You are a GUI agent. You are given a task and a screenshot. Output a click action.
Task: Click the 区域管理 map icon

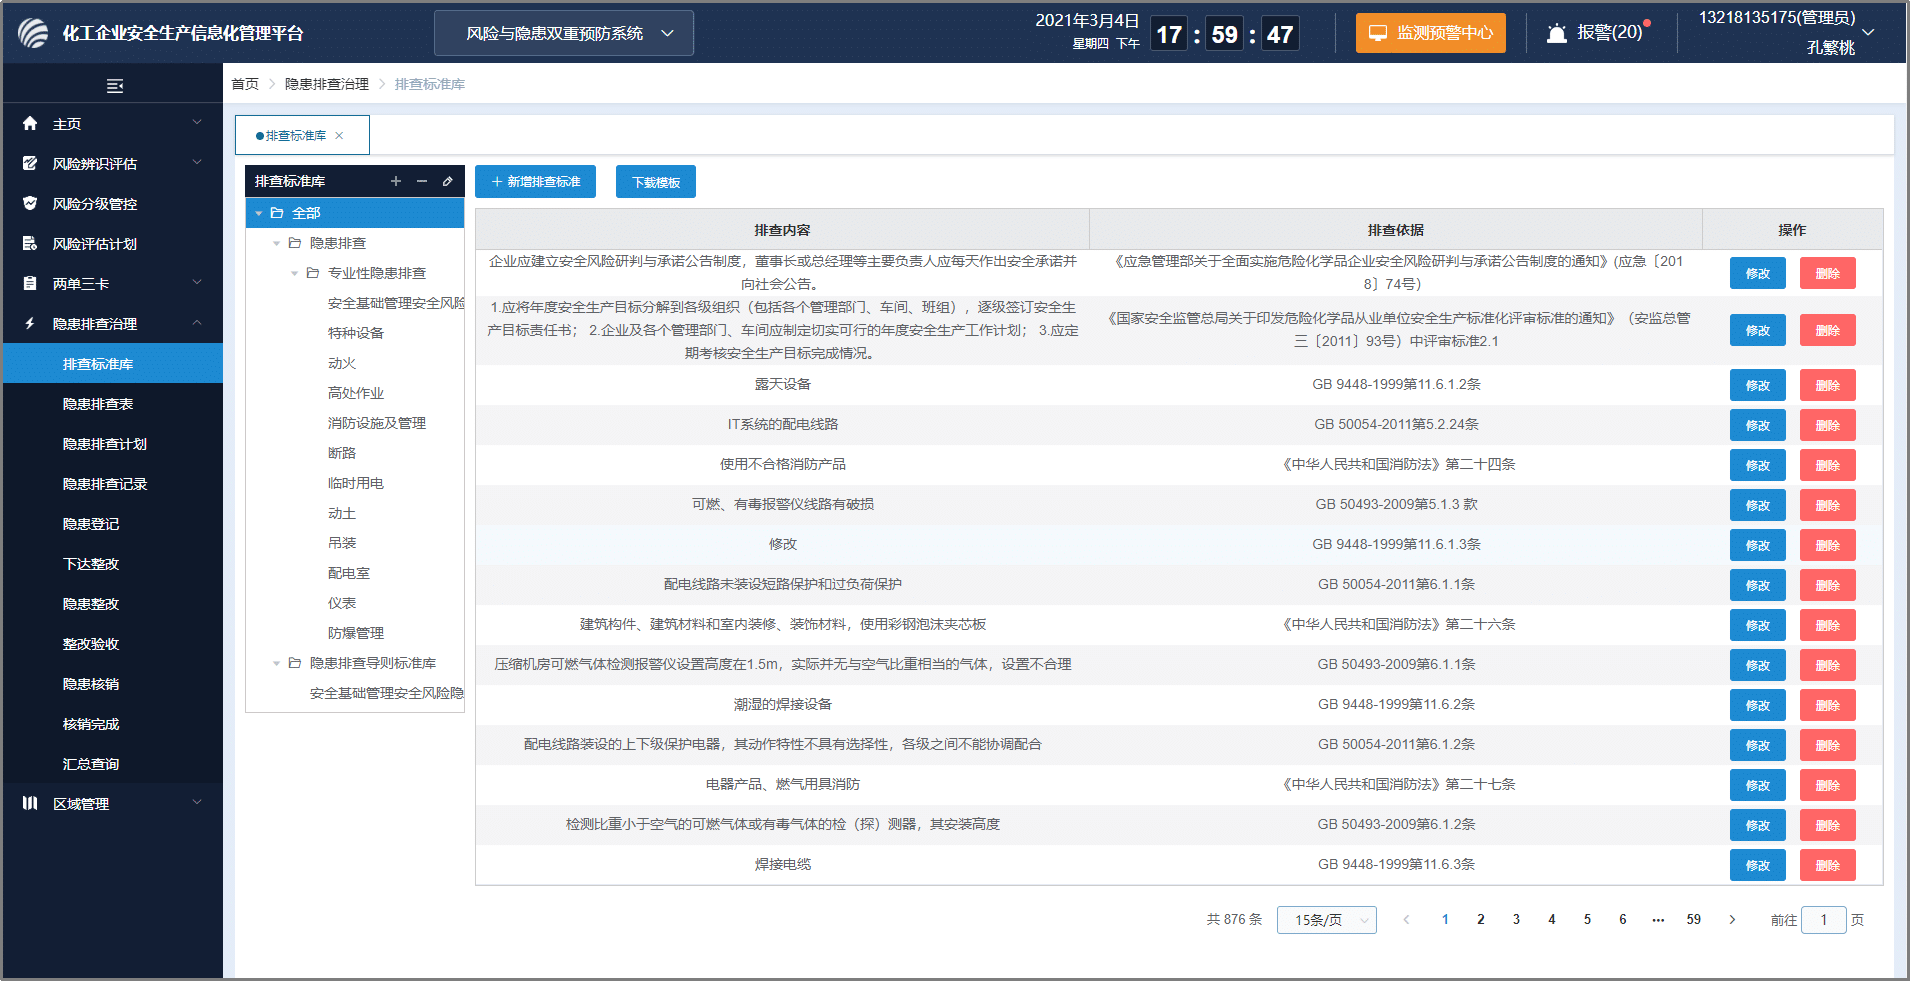point(30,803)
